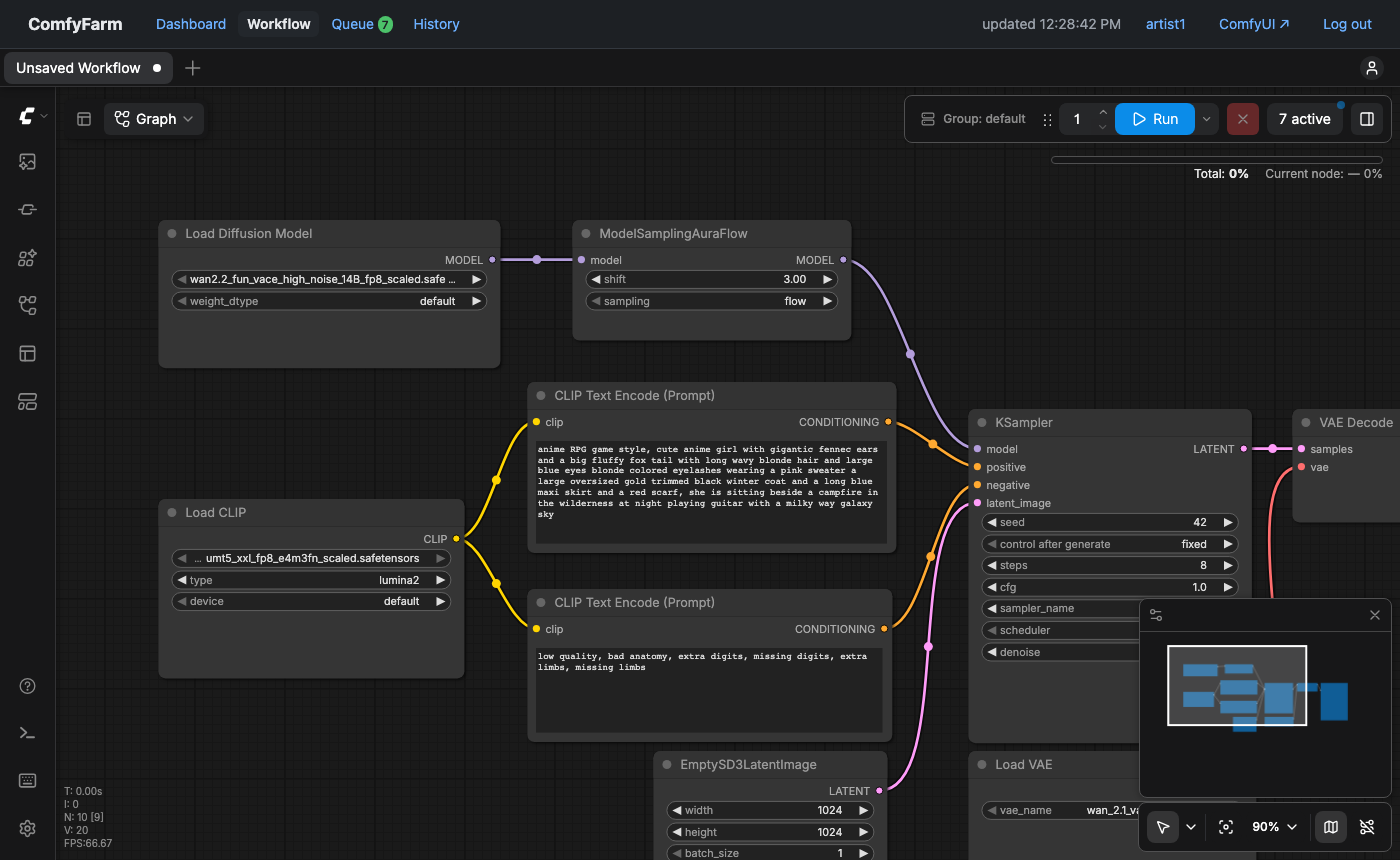Viewport: 1400px width, 860px height.
Task: Click the negative prompt text box
Action: point(709,690)
